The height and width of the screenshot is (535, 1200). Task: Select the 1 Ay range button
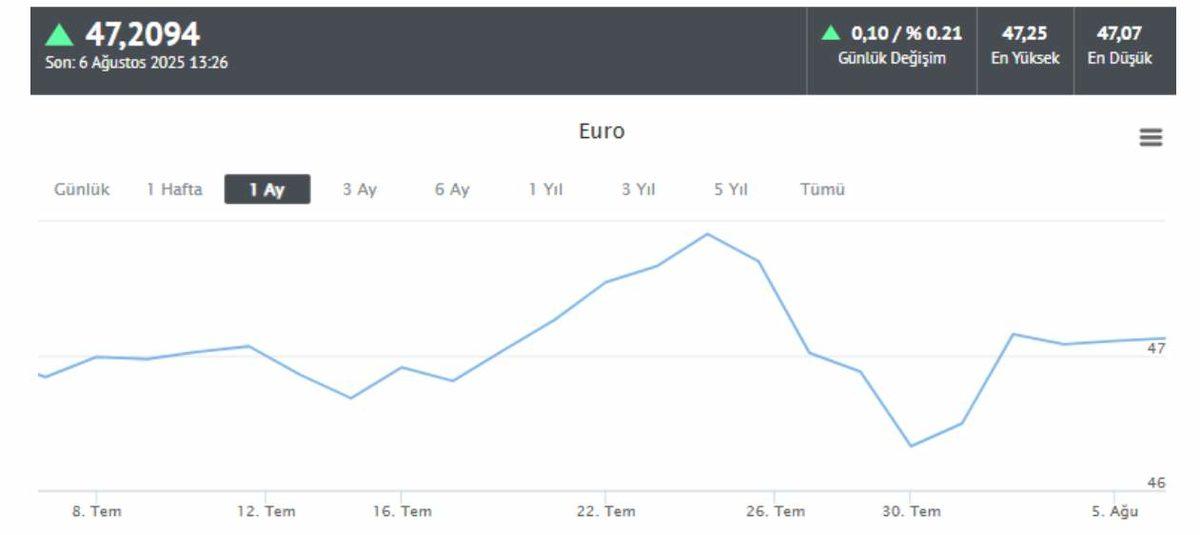tap(267, 189)
